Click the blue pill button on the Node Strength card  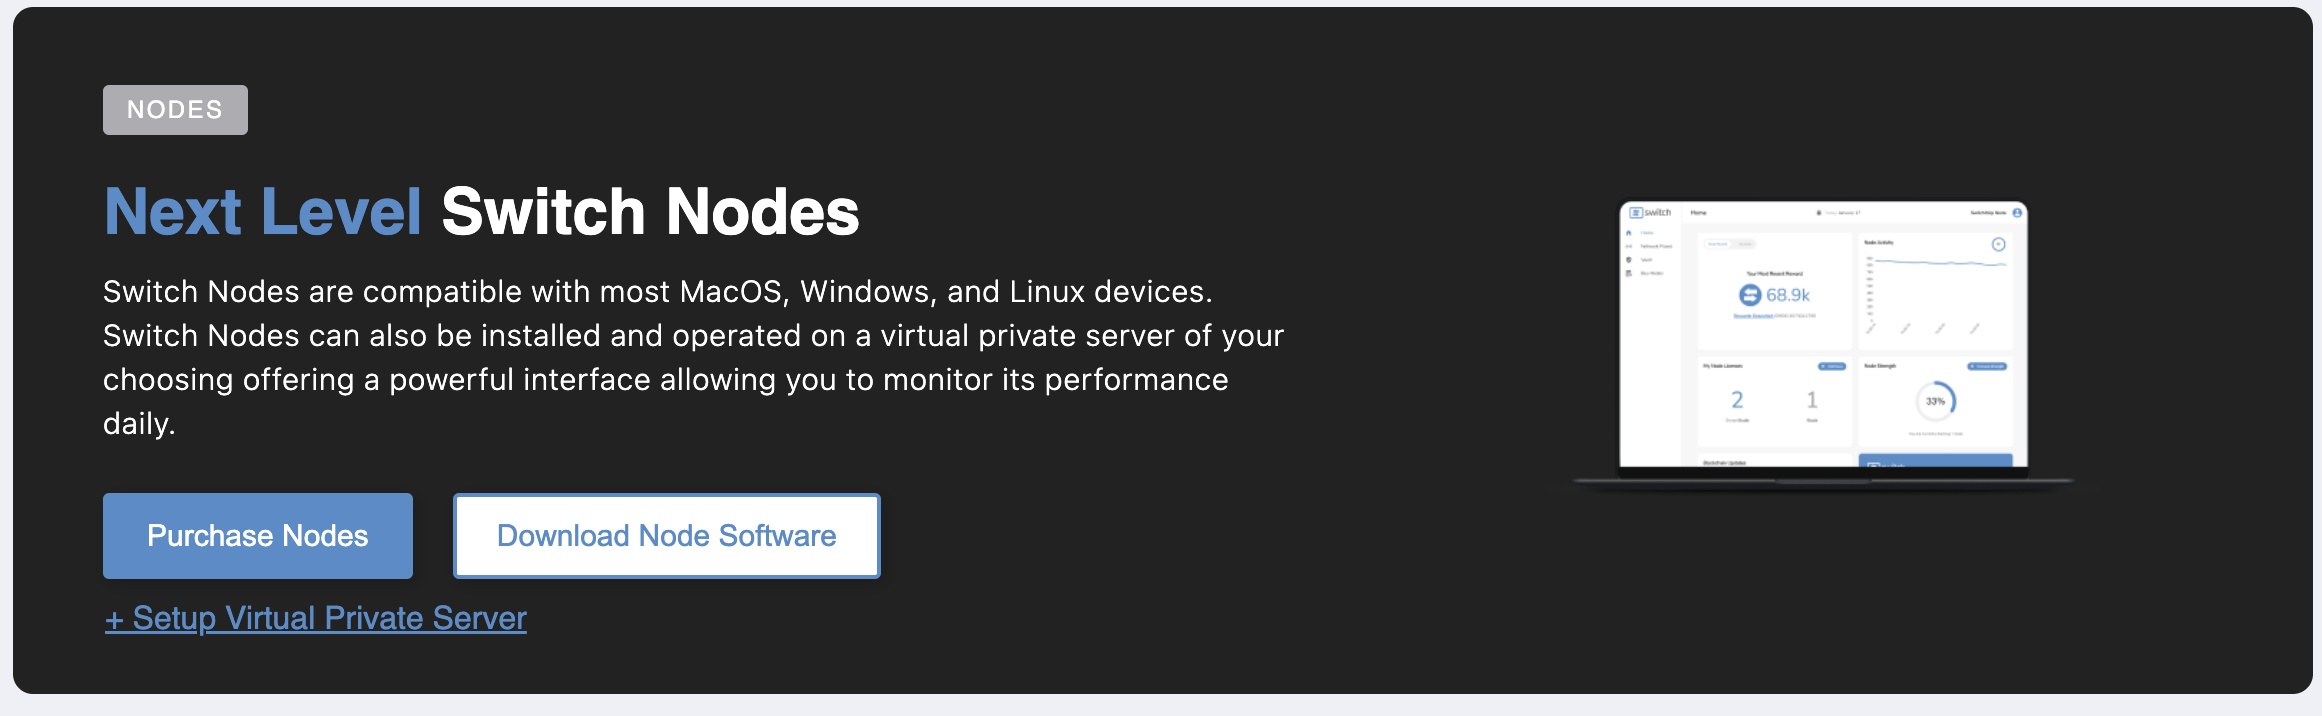point(1987,366)
